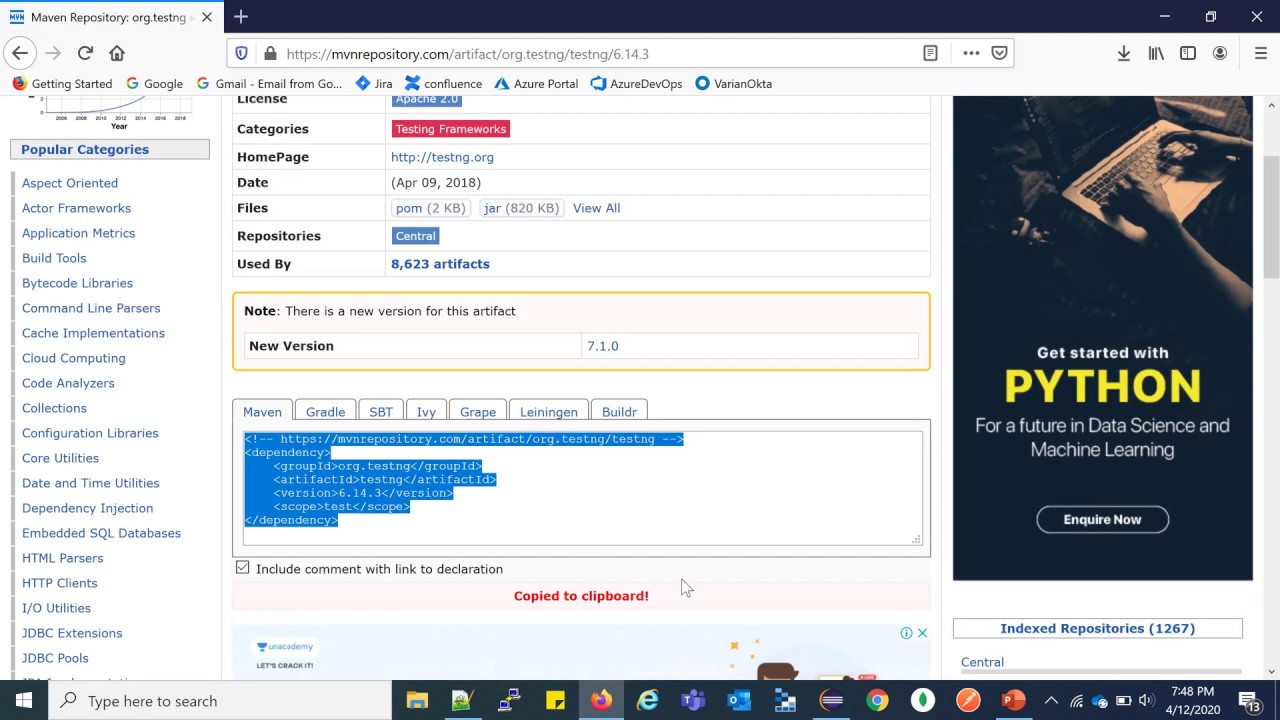Open the AzureDevOps bookmark
1280x720 pixels.
coord(636,84)
